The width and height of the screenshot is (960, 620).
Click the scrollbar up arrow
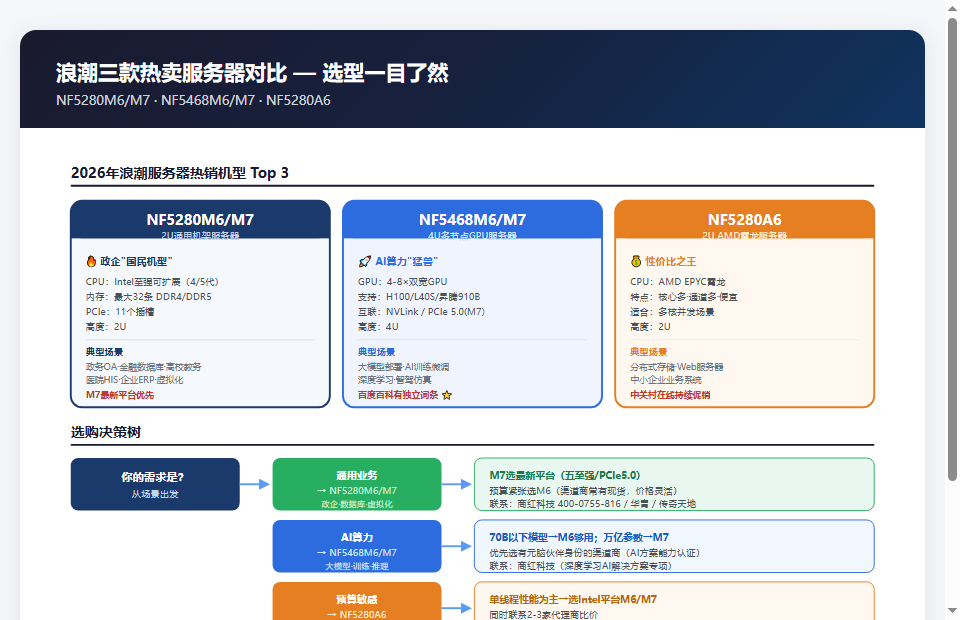click(x=952, y=8)
